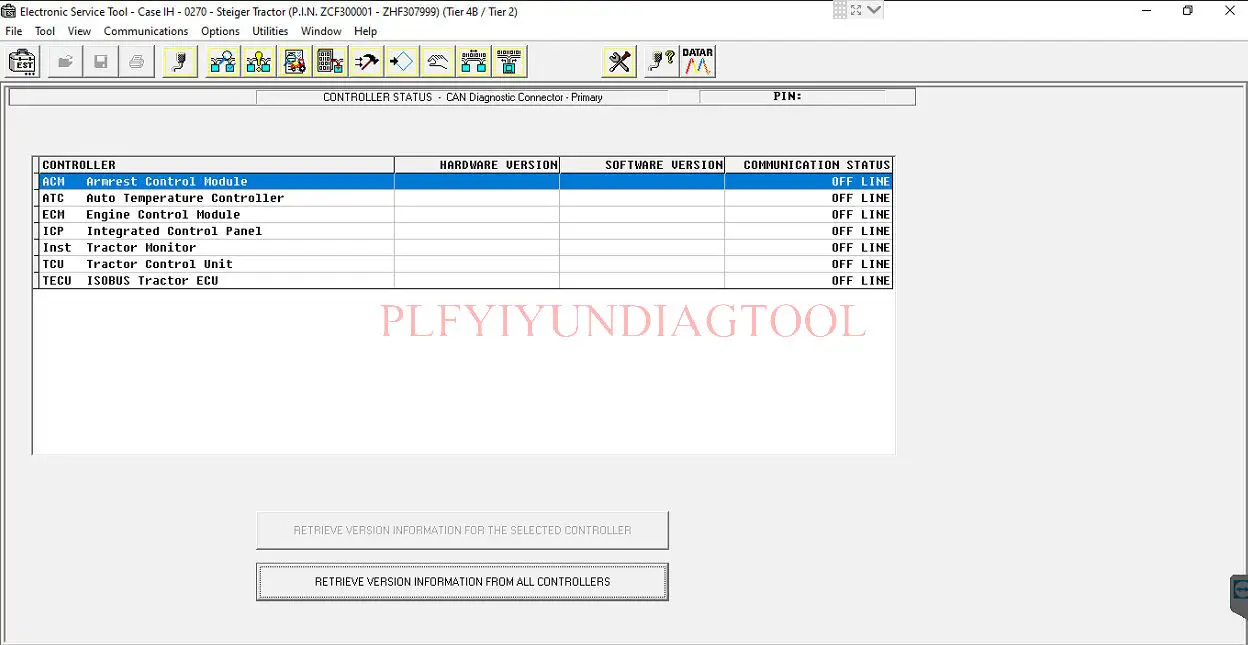Select the ICP Integrated Control Panel row
1248x645 pixels.
pos(465,231)
